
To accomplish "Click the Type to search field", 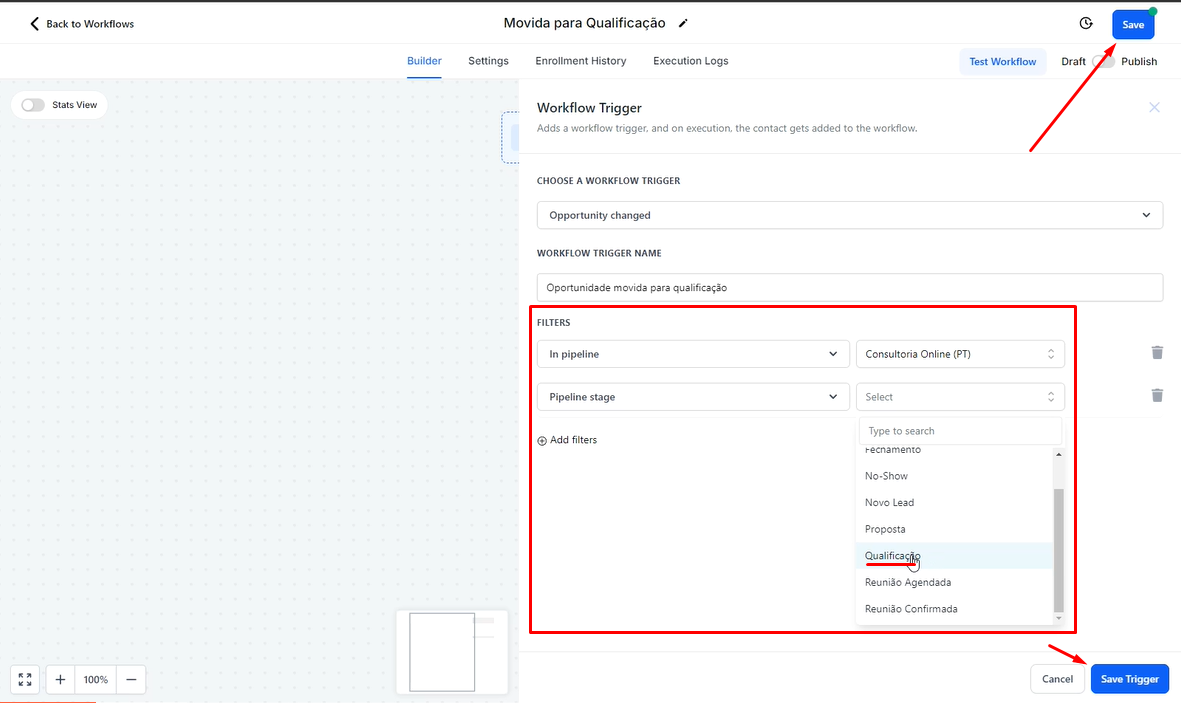I will [x=959, y=431].
